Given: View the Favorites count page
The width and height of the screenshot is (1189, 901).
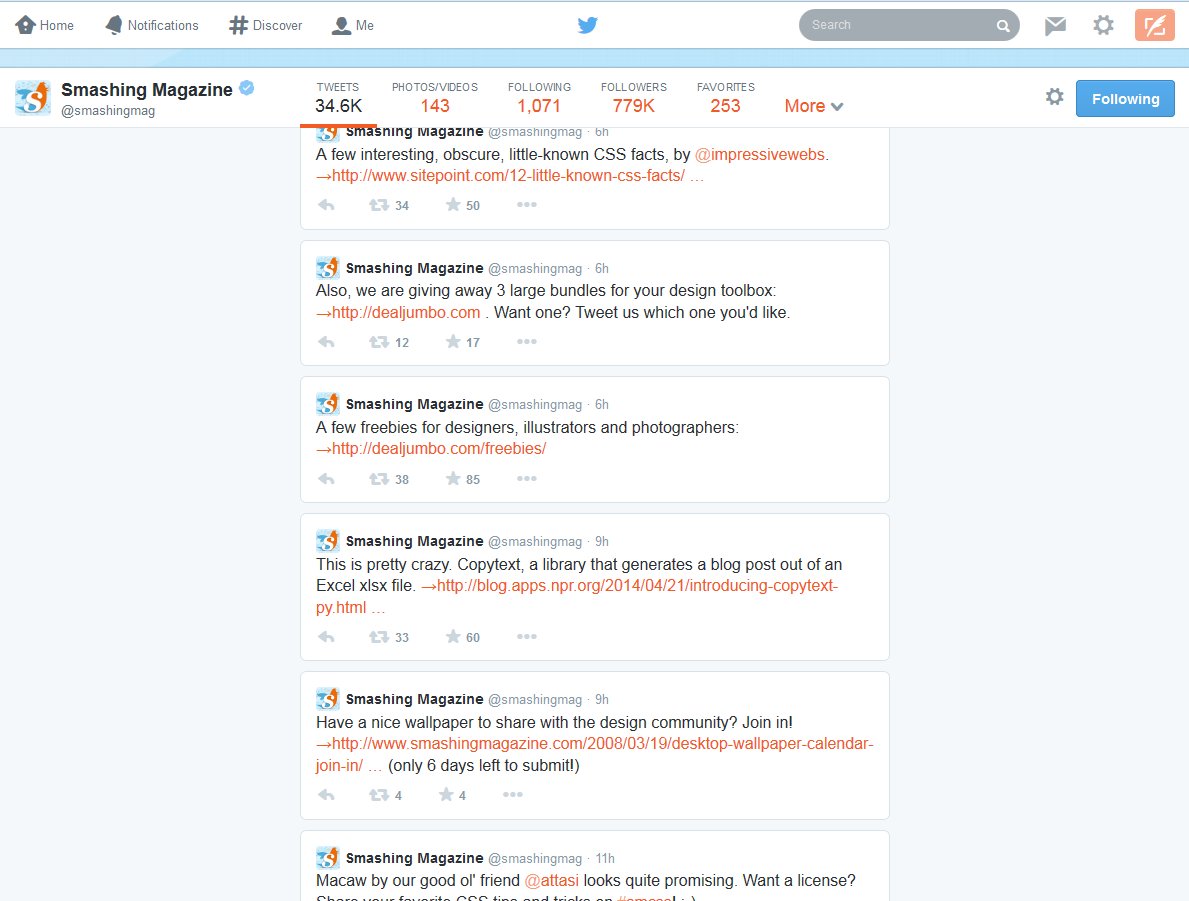Looking at the screenshot, I should pyautogui.click(x=725, y=97).
